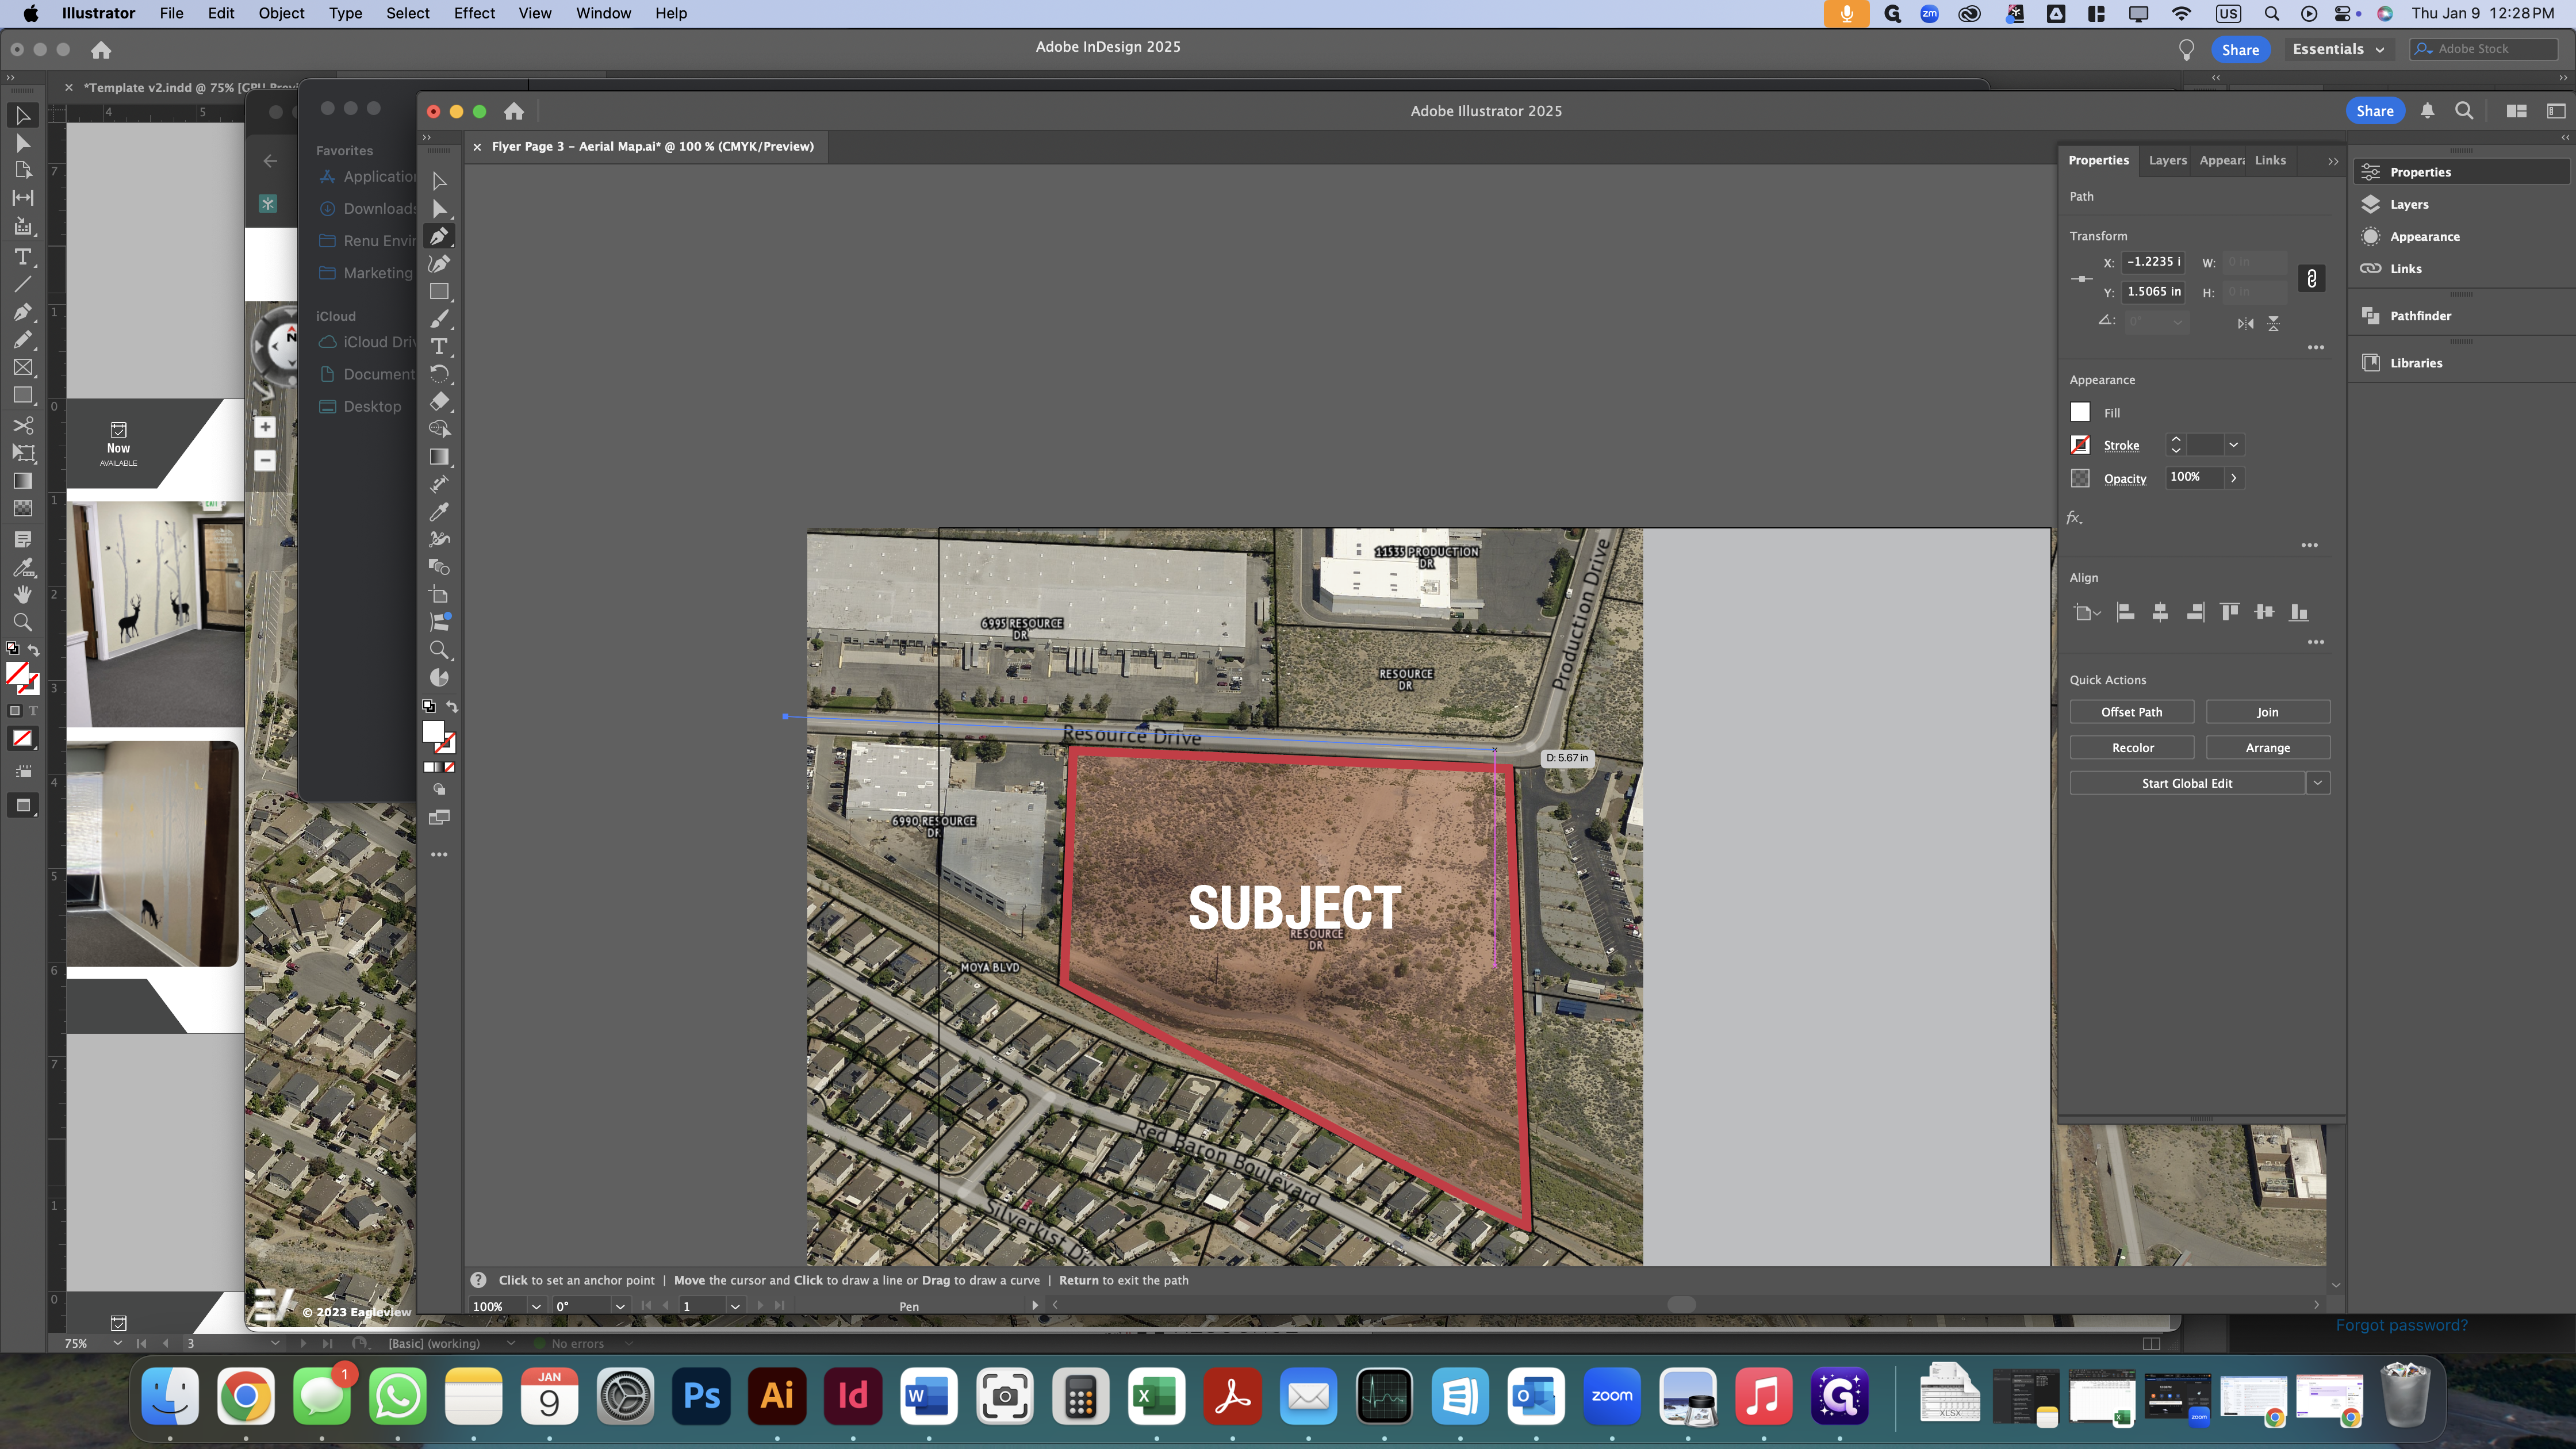Viewport: 2576px width, 1449px height.
Task: Expand the Start Global Edit options arrow
Action: pyautogui.click(x=2318, y=783)
